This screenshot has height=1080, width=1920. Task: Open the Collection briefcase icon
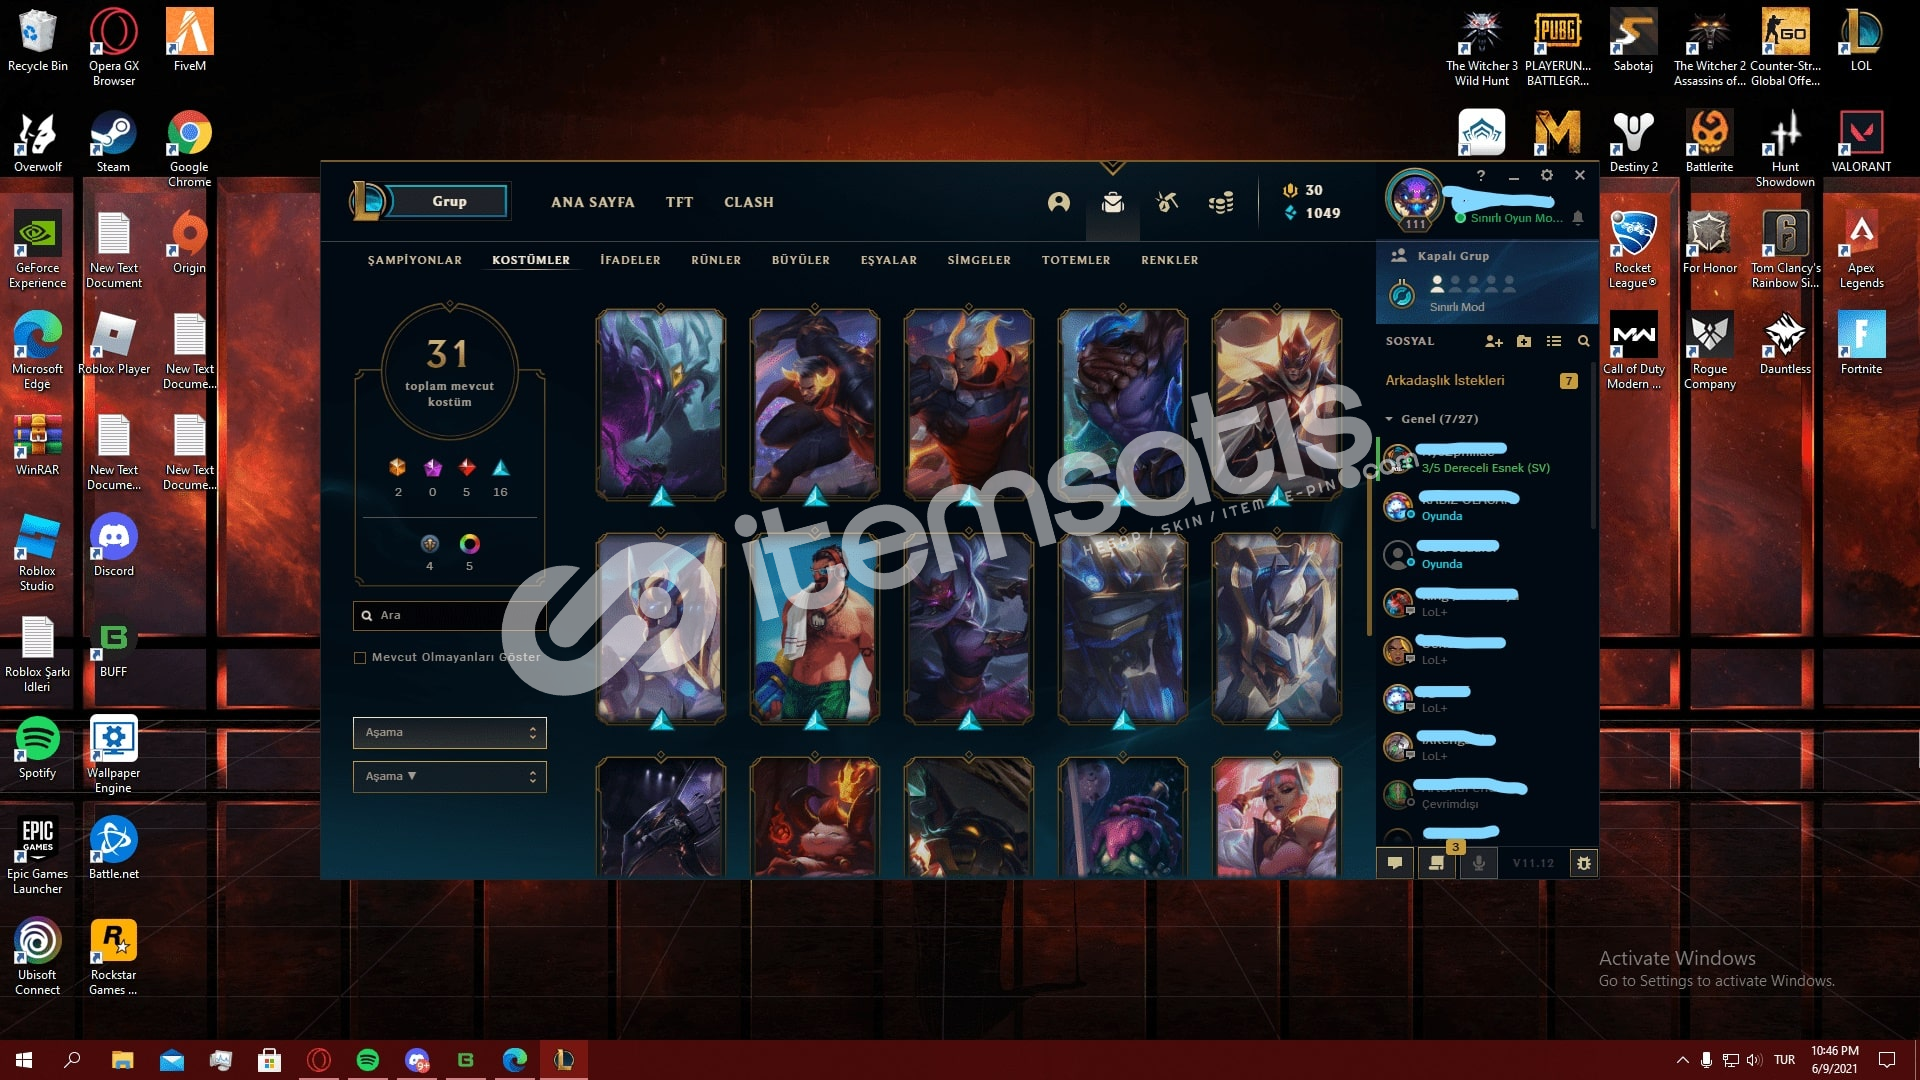coord(1112,203)
